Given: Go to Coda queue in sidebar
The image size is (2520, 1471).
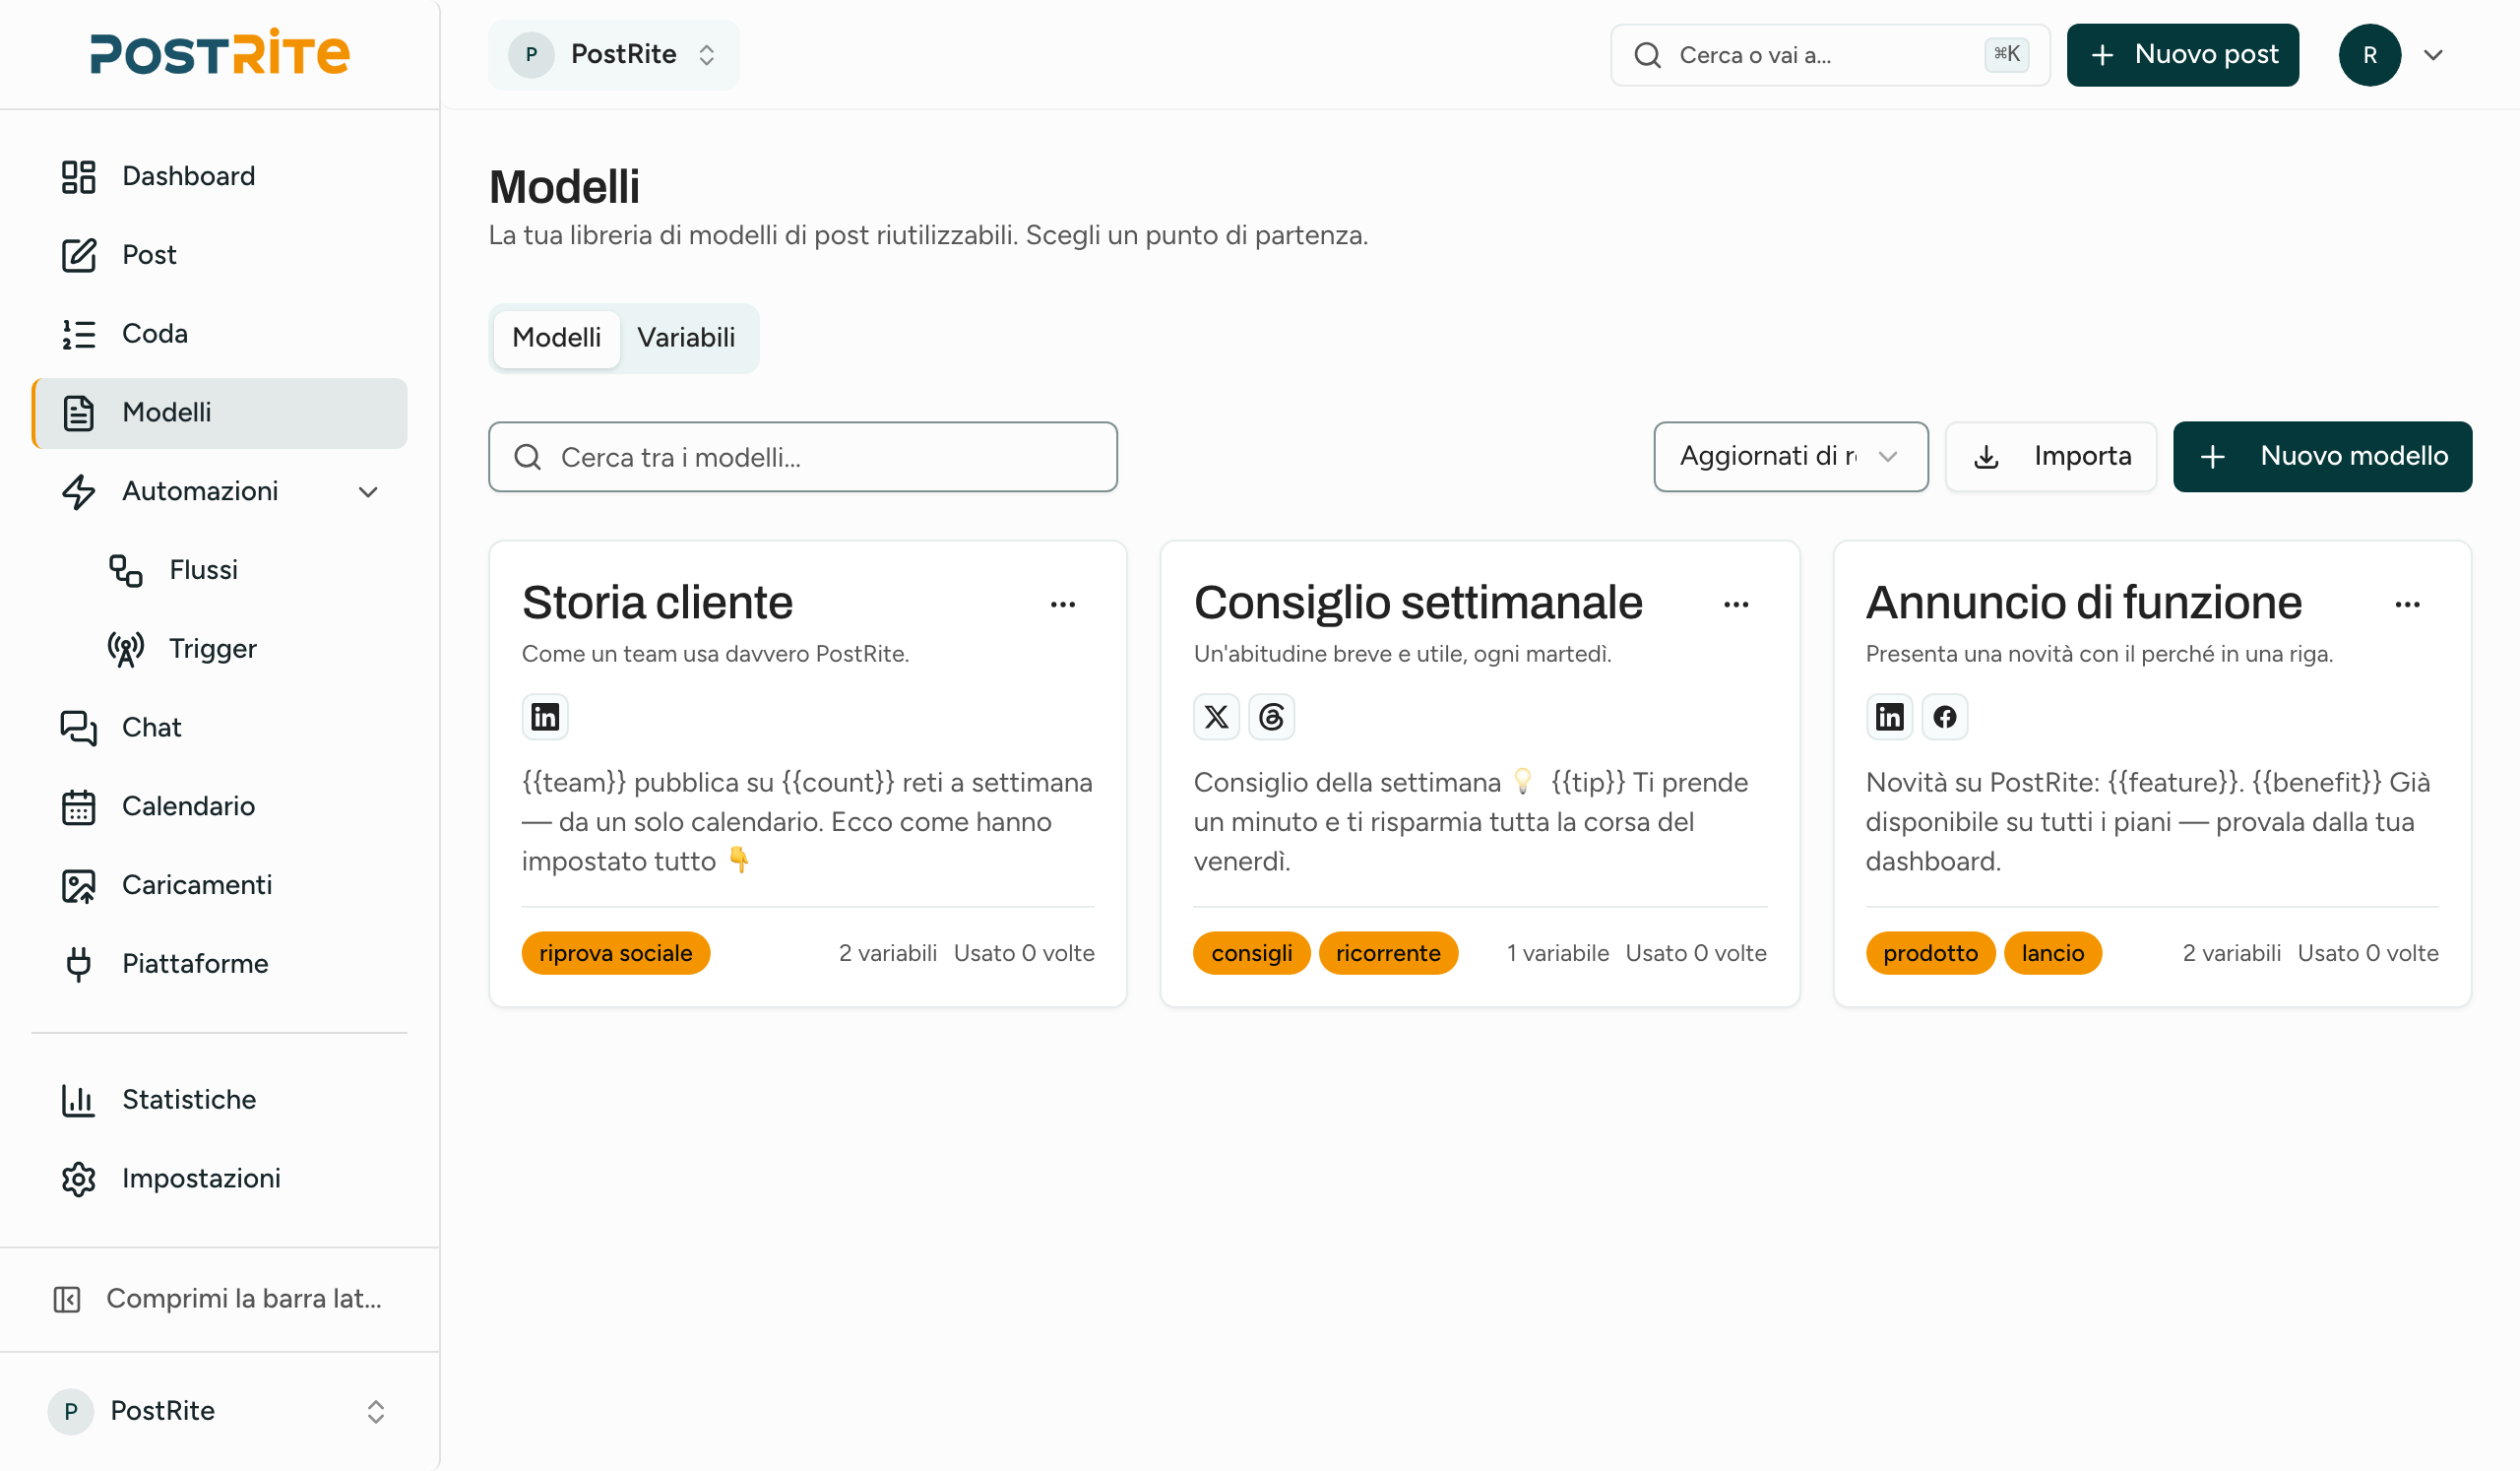Looking at the screenshot, I should pyautogui.click(x=219, y=334).
